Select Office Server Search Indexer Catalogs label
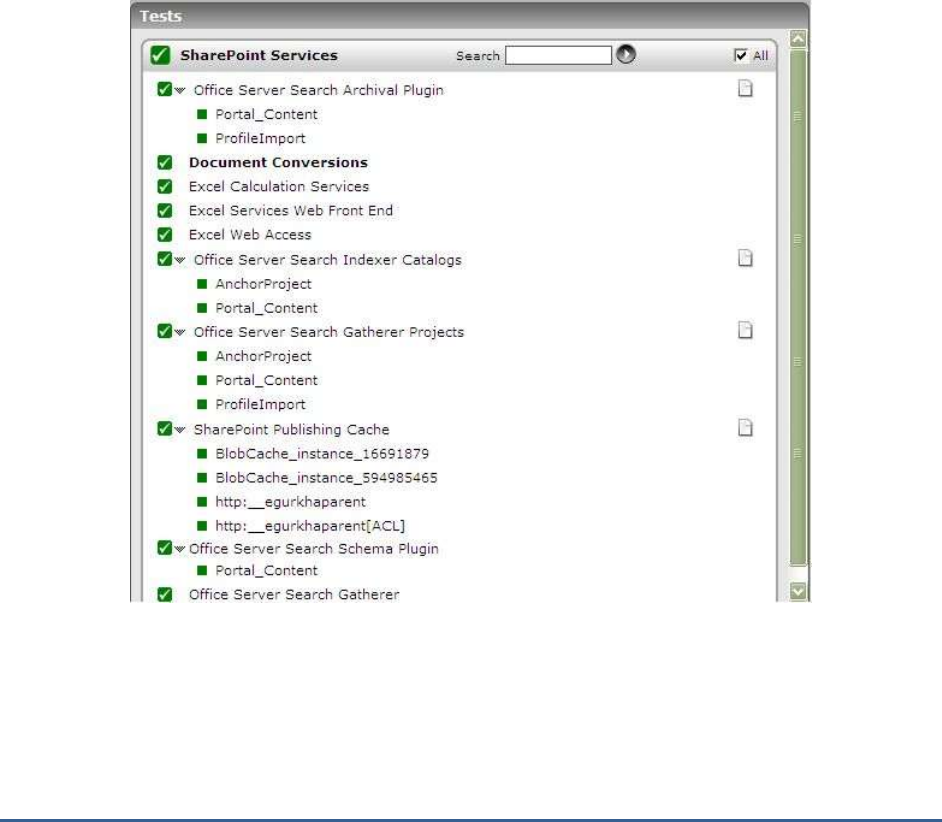Image resolution: width=942 pixels, height=822 pixels. (x=327, y=260)
